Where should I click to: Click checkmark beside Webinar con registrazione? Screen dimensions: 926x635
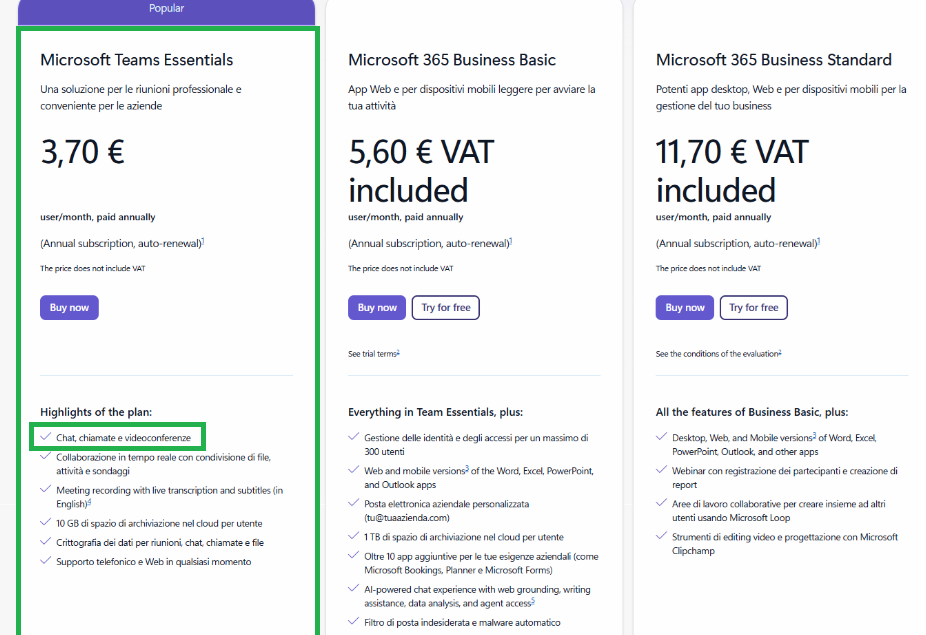point(661,470)
